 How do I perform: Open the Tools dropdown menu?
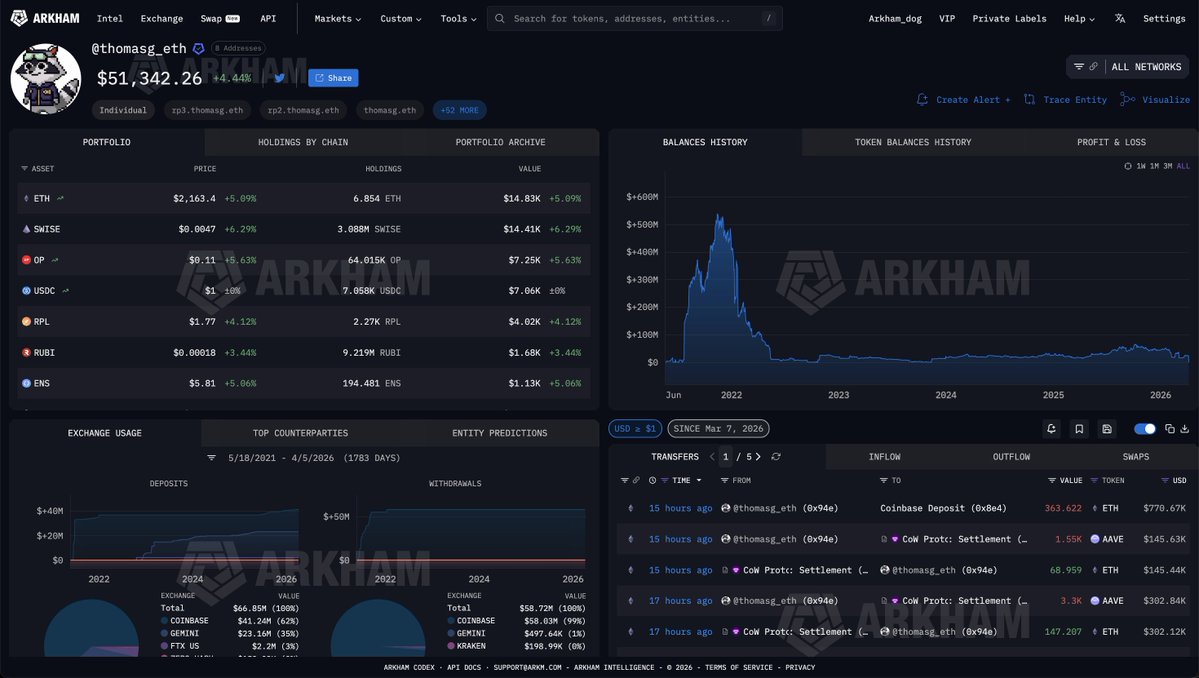(458, 18)
